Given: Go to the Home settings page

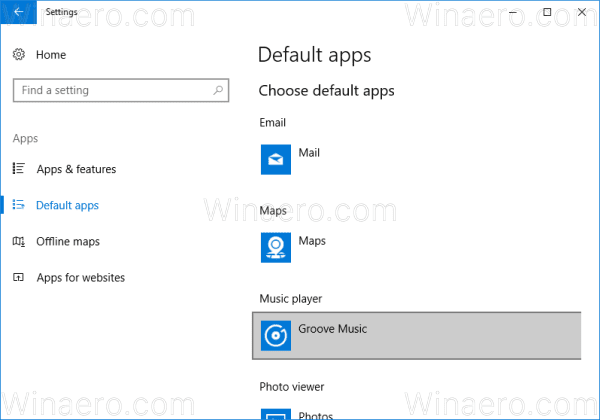Looking at the screenshot, I should [51, 55].
